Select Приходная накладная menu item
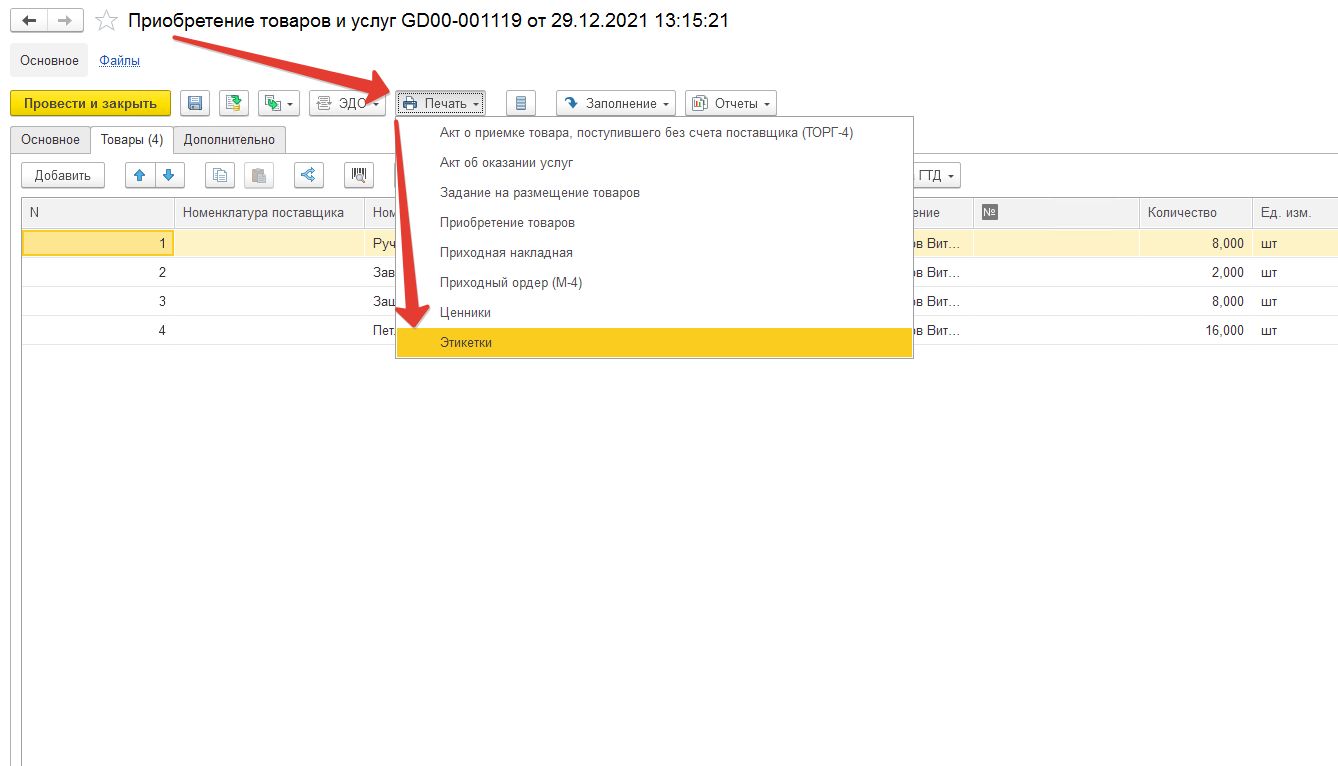Screen dimensions: 1338x766 506,252
